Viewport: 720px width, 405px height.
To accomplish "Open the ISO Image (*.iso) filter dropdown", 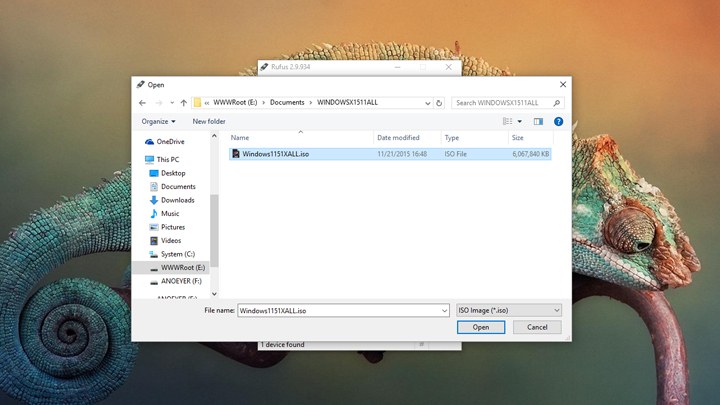I will pyautogui.click(x=509, y=310).
